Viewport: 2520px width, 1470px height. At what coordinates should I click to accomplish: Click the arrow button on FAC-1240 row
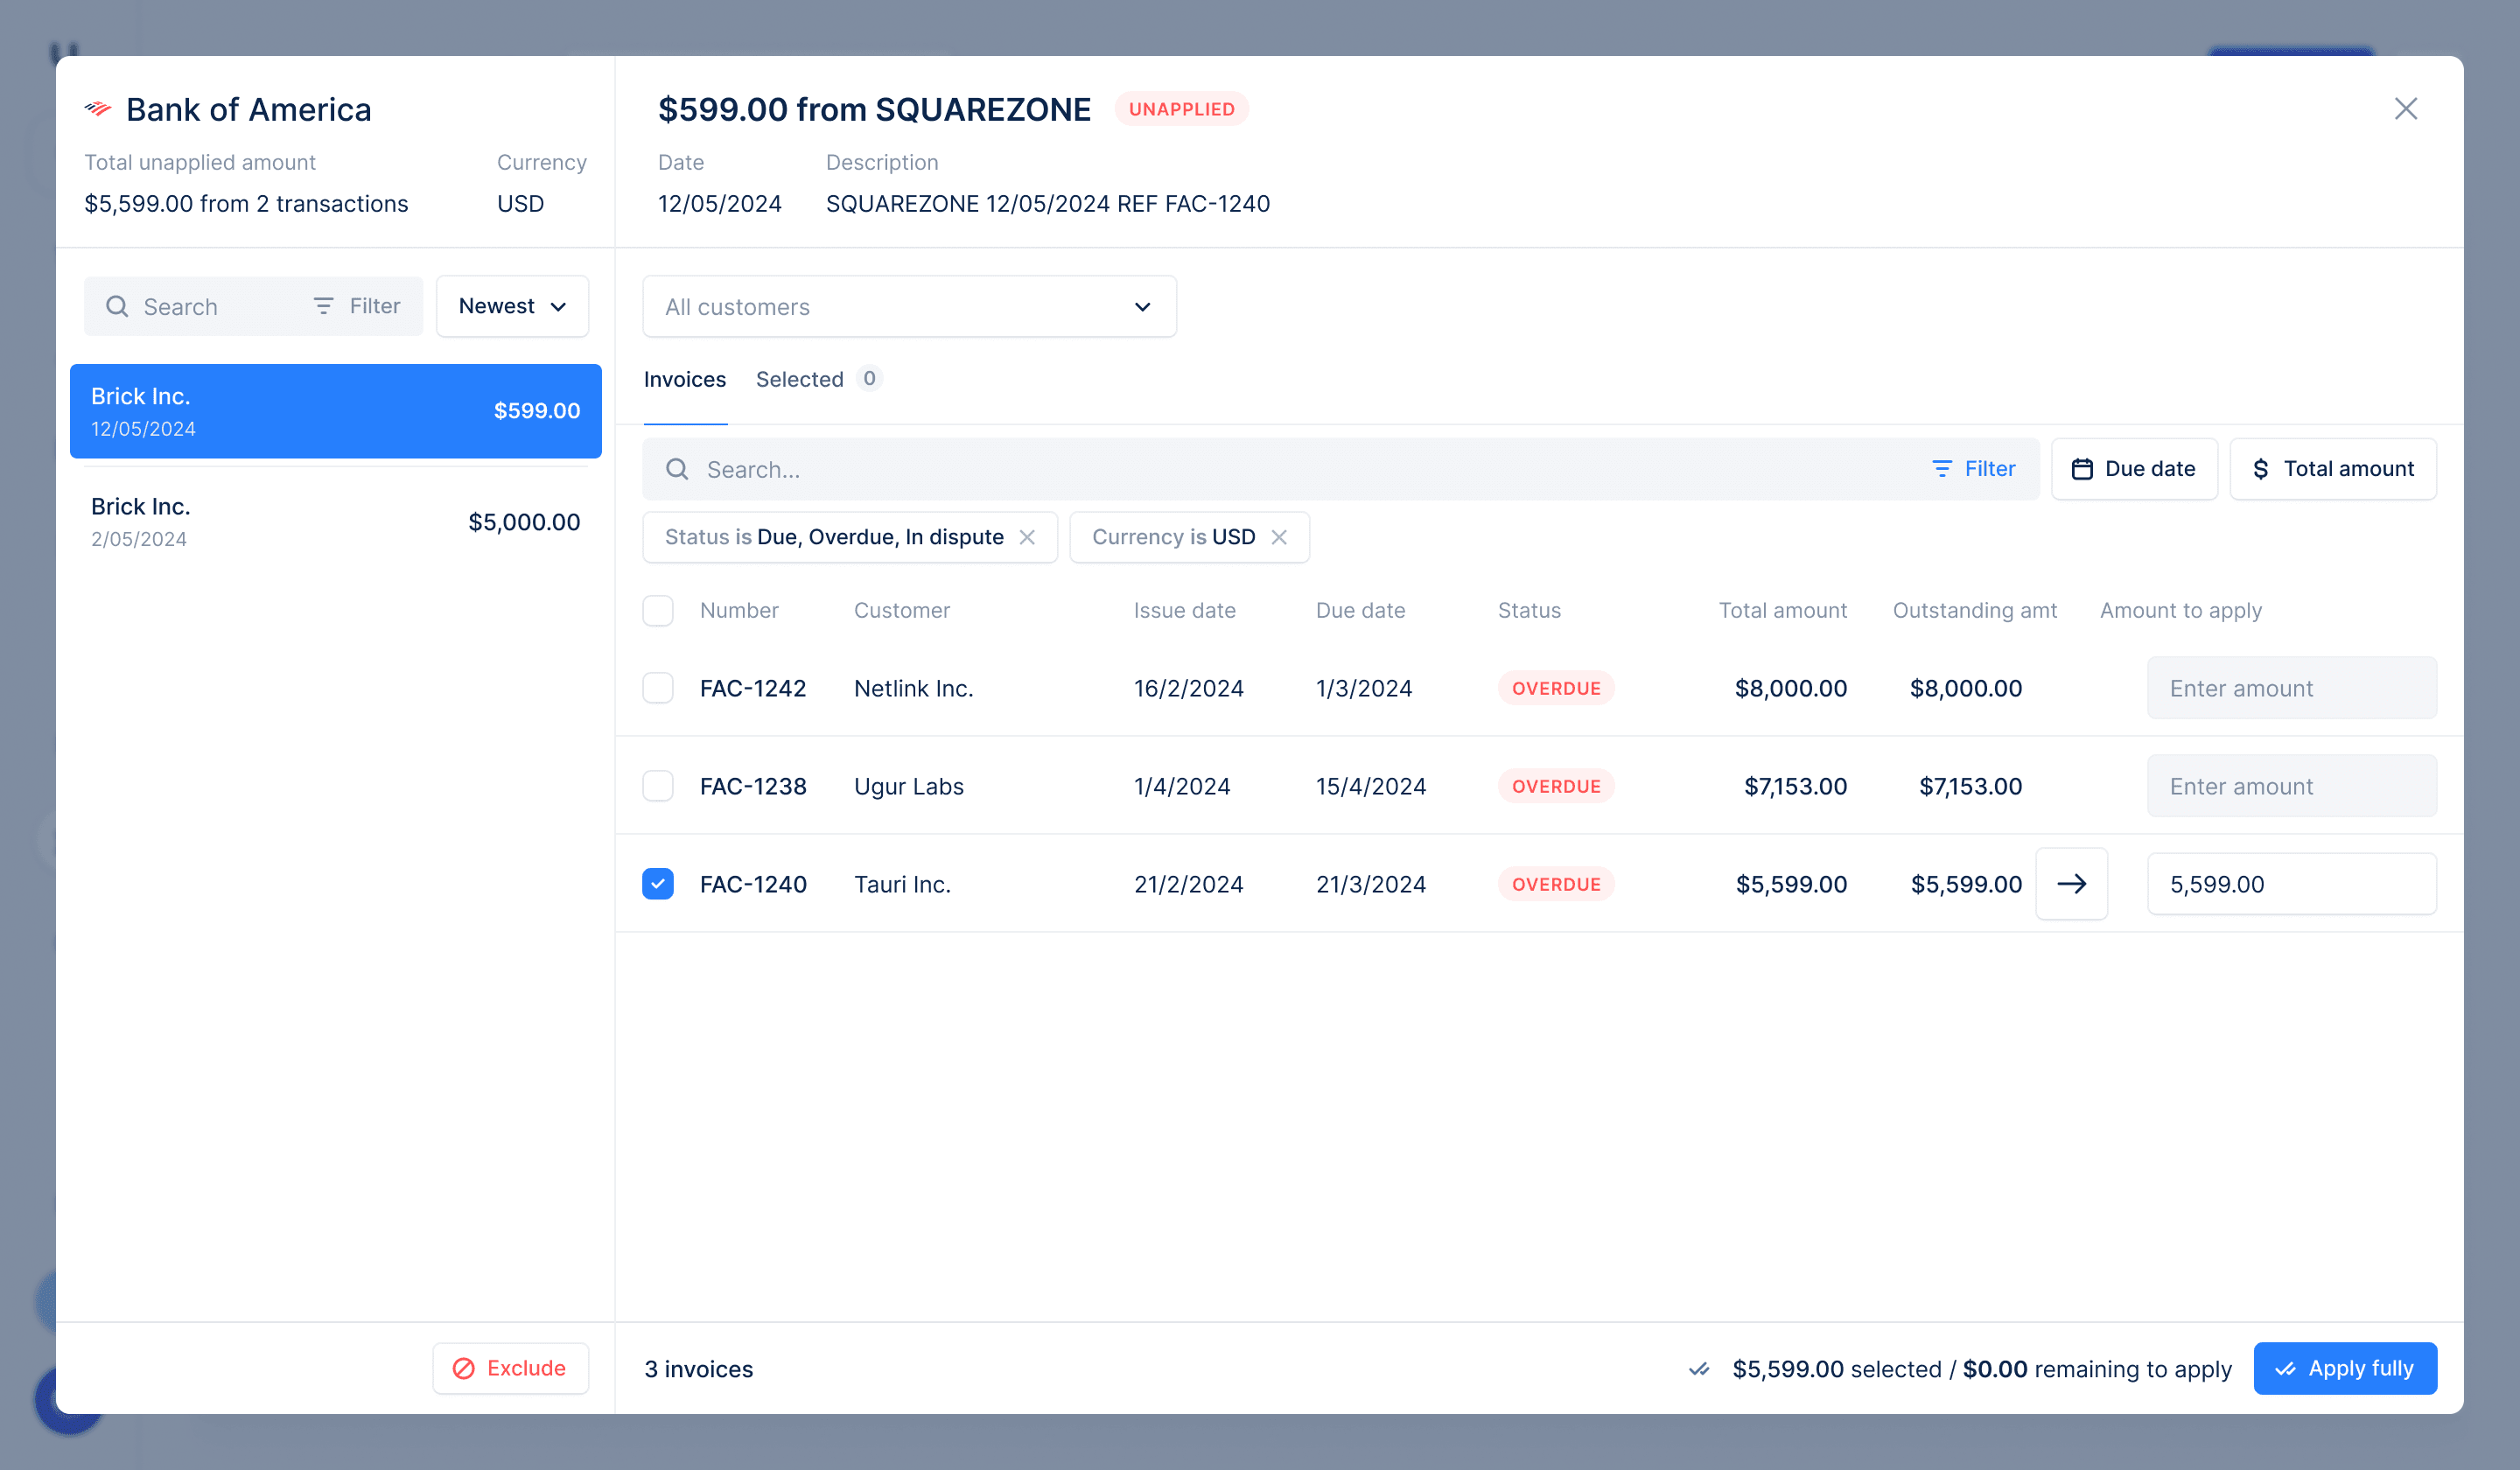(2072, 884)
